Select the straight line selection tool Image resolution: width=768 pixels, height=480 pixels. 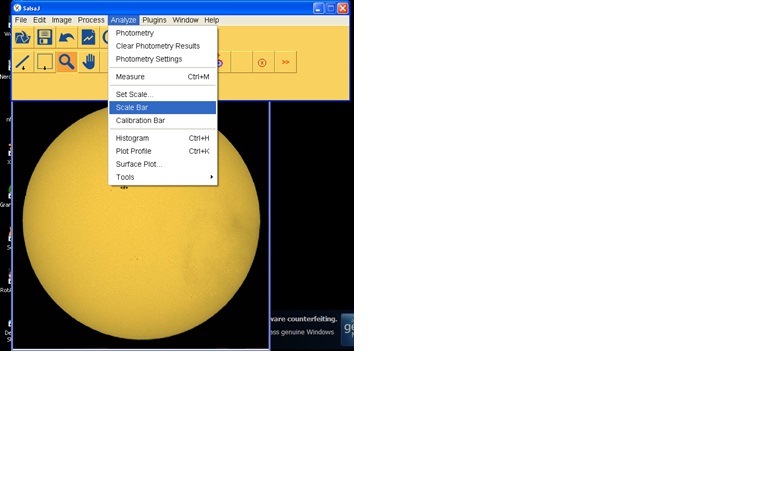22,62
